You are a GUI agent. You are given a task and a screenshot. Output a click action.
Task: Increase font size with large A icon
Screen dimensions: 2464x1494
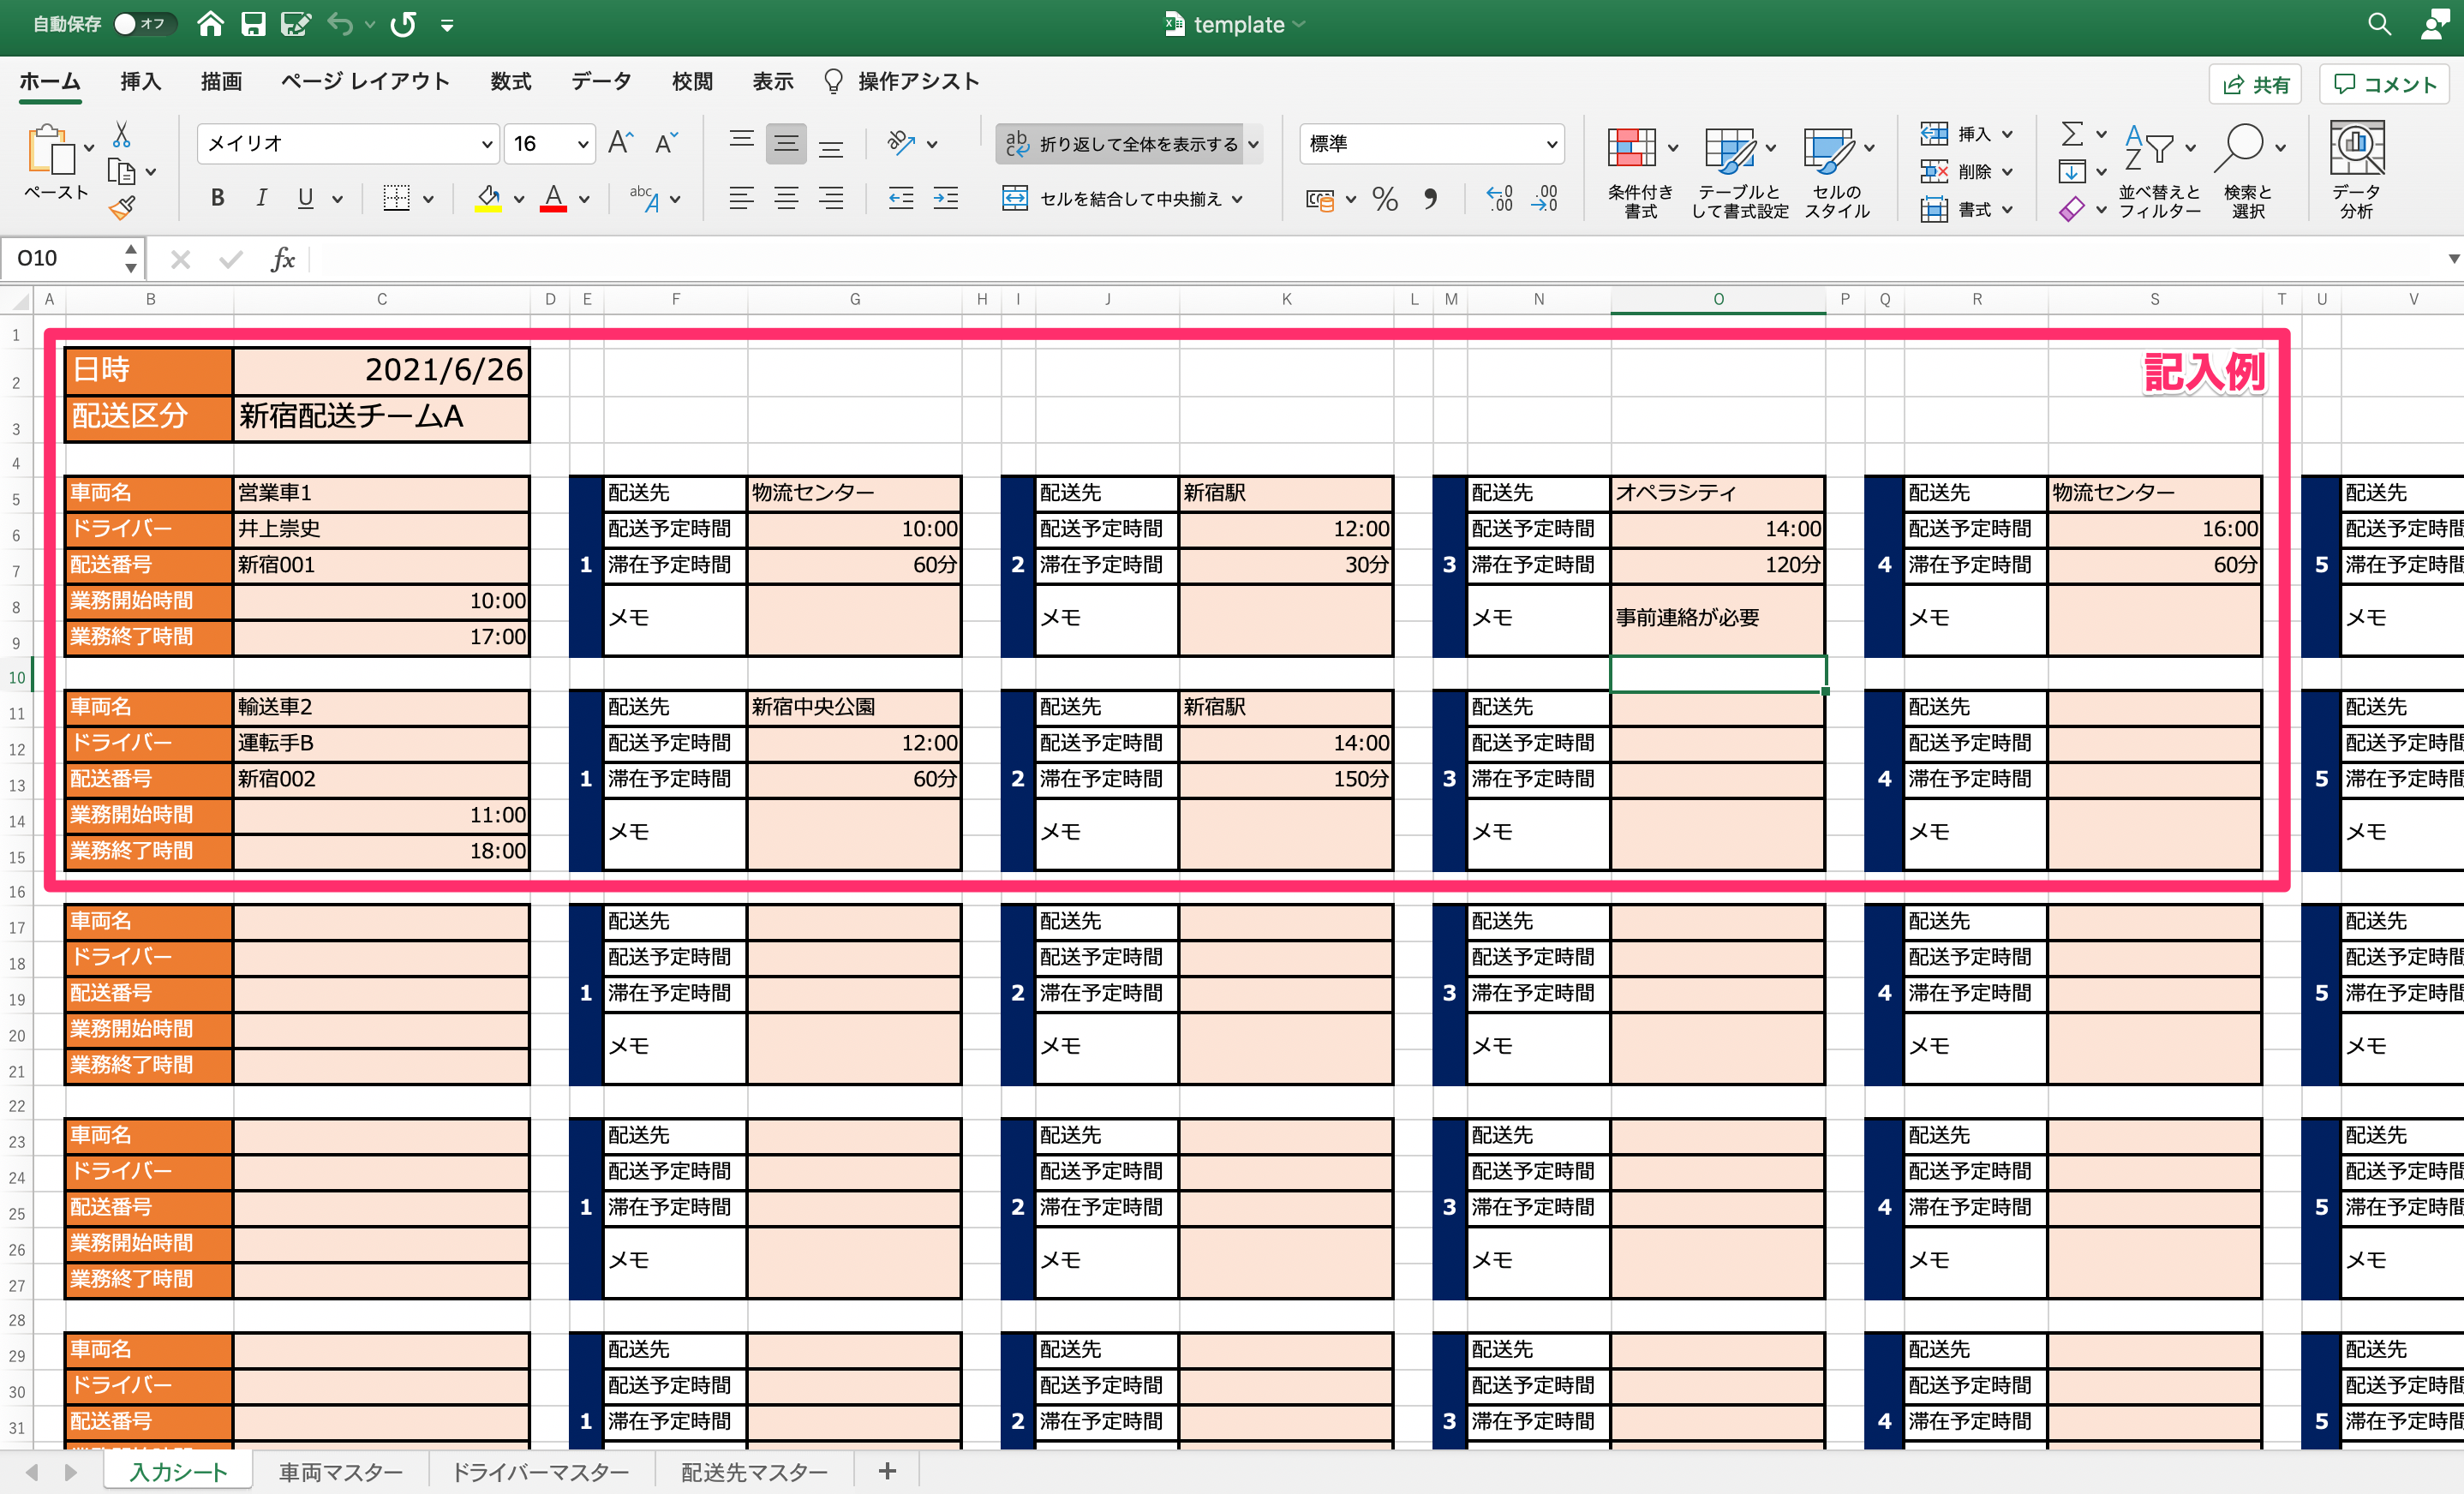[620, 143]
